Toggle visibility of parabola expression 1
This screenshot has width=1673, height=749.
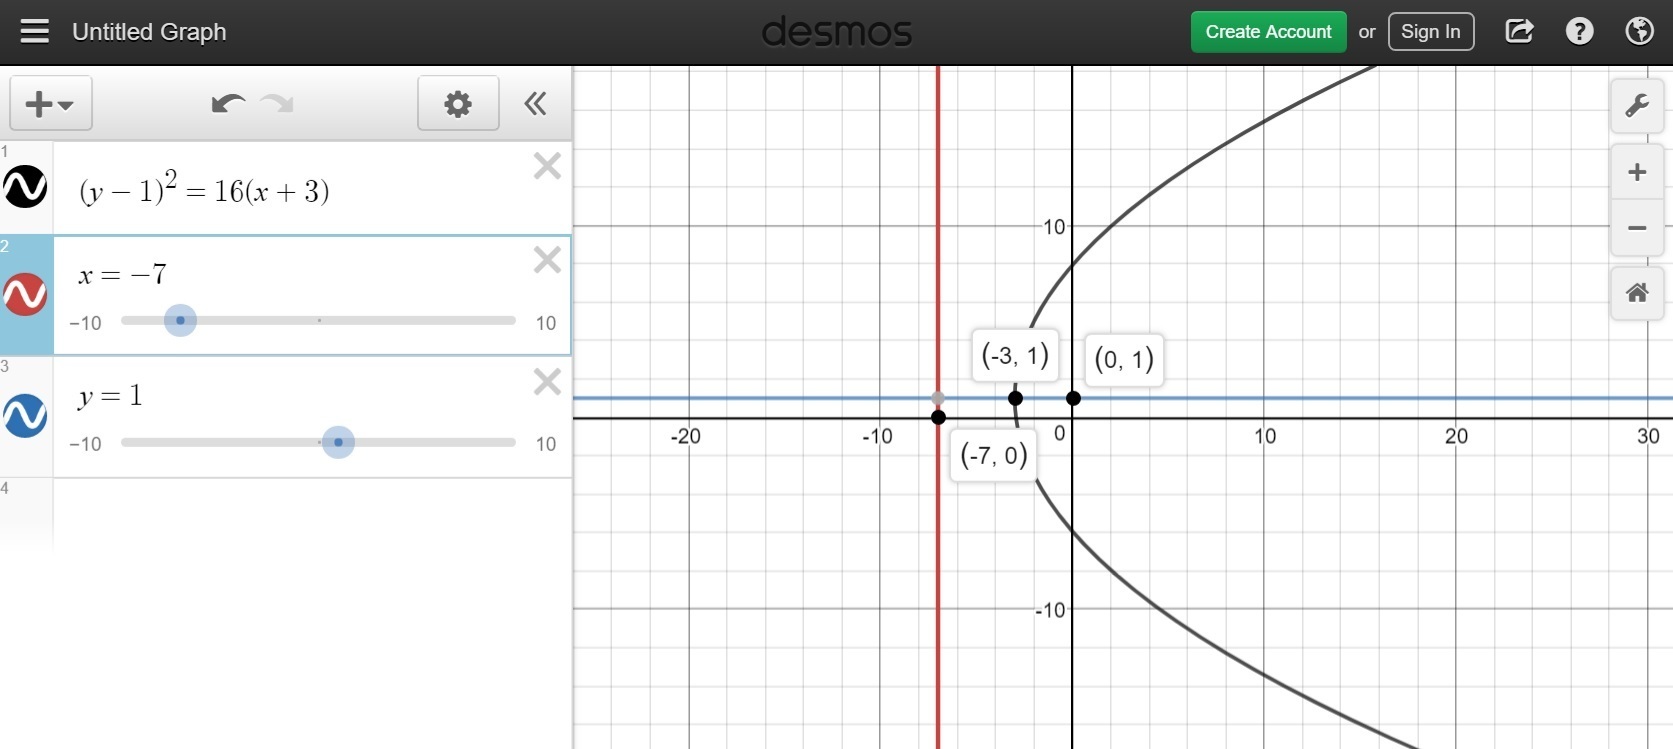25,186
